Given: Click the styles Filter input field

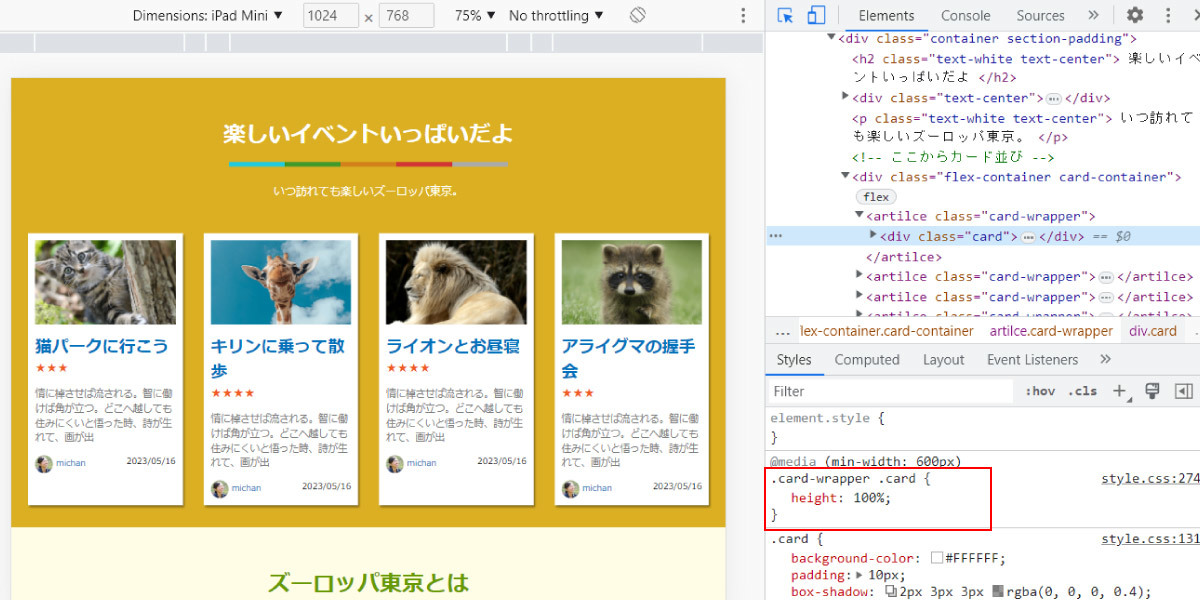Looking at the screenshot, I should pyautogui.click(x=892, y=391).
